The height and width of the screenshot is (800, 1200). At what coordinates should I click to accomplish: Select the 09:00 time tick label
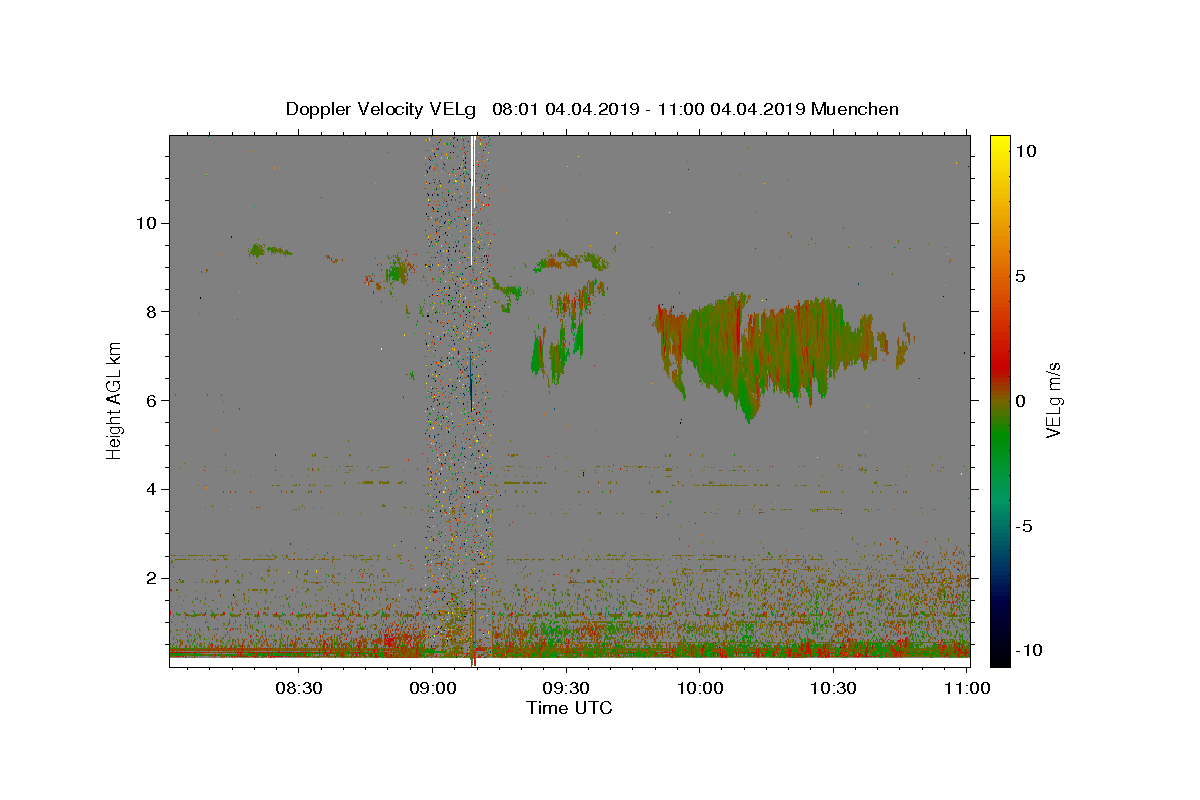pos(432,688)
